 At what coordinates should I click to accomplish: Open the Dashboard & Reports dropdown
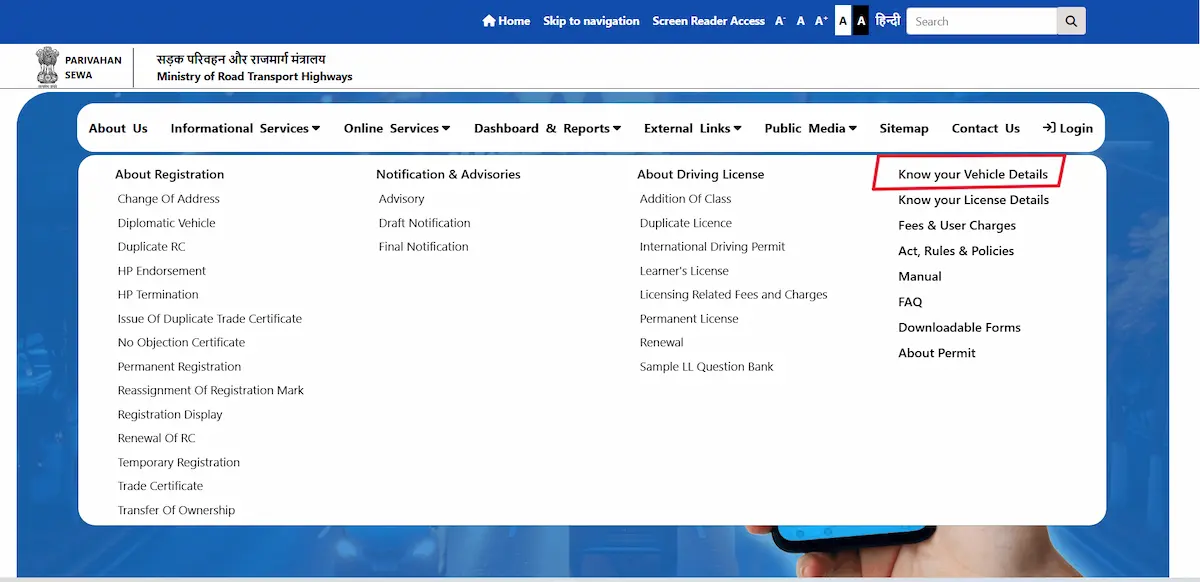pyautogui.click(x=547, y=128)
